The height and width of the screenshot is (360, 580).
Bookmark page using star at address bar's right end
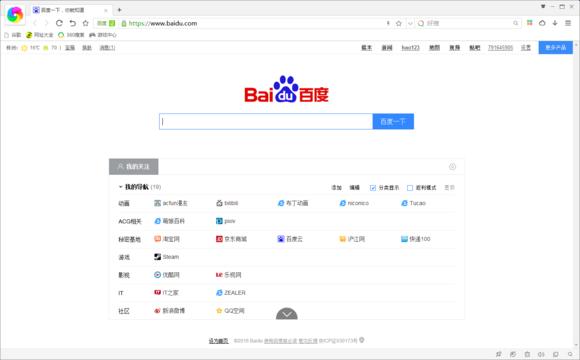click(398, 23)
